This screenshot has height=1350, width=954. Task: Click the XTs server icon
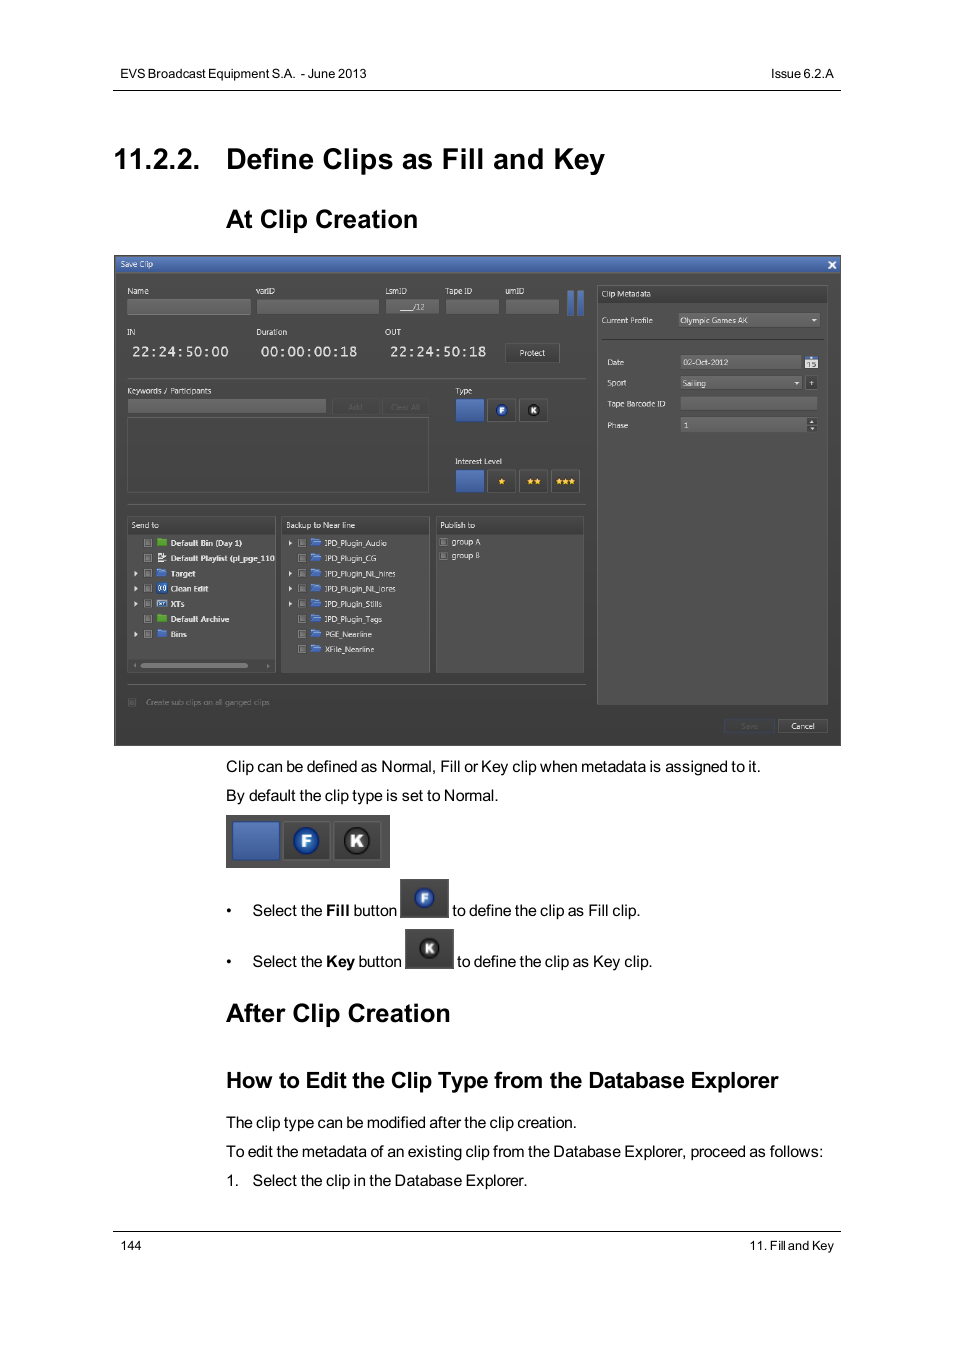[162, 603]
